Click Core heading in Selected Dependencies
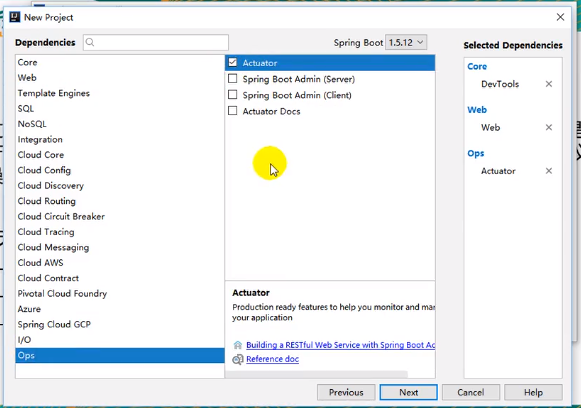The height and width of the screenshot is (408, 581). [477, 67]
